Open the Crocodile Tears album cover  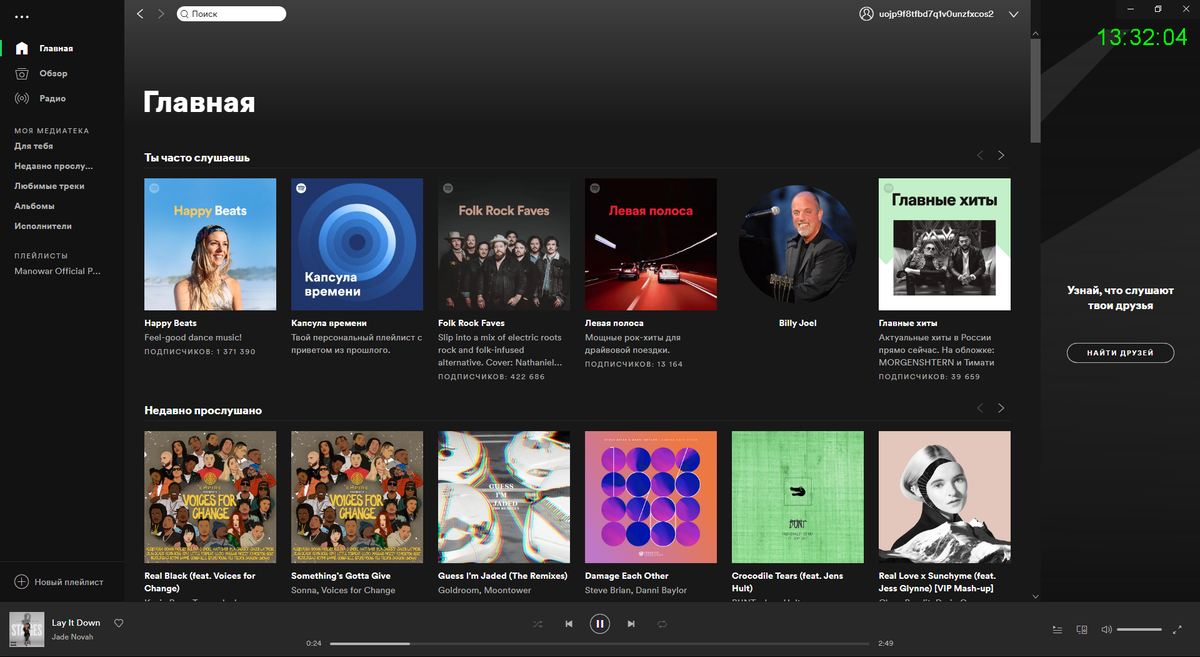pyautogui.click(x=797, y=497)
